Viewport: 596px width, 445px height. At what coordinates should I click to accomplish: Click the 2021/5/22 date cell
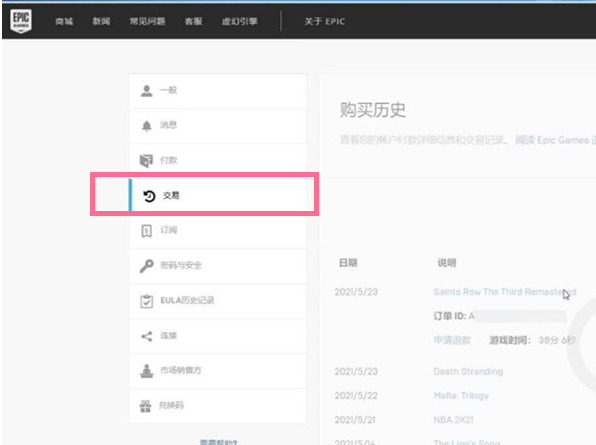(356, 396)
